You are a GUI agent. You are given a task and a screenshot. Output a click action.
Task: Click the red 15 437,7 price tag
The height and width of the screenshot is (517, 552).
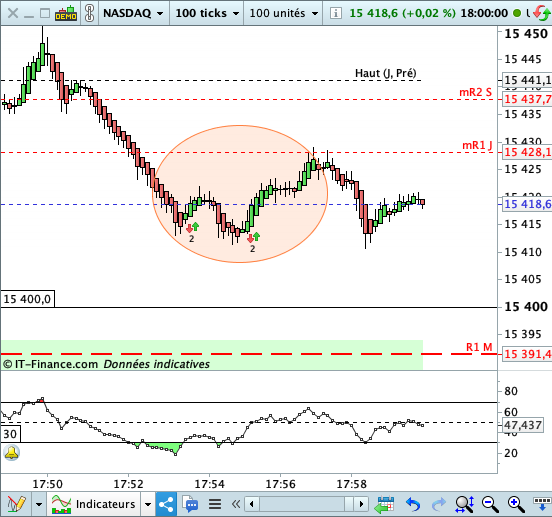coord(527,99)
